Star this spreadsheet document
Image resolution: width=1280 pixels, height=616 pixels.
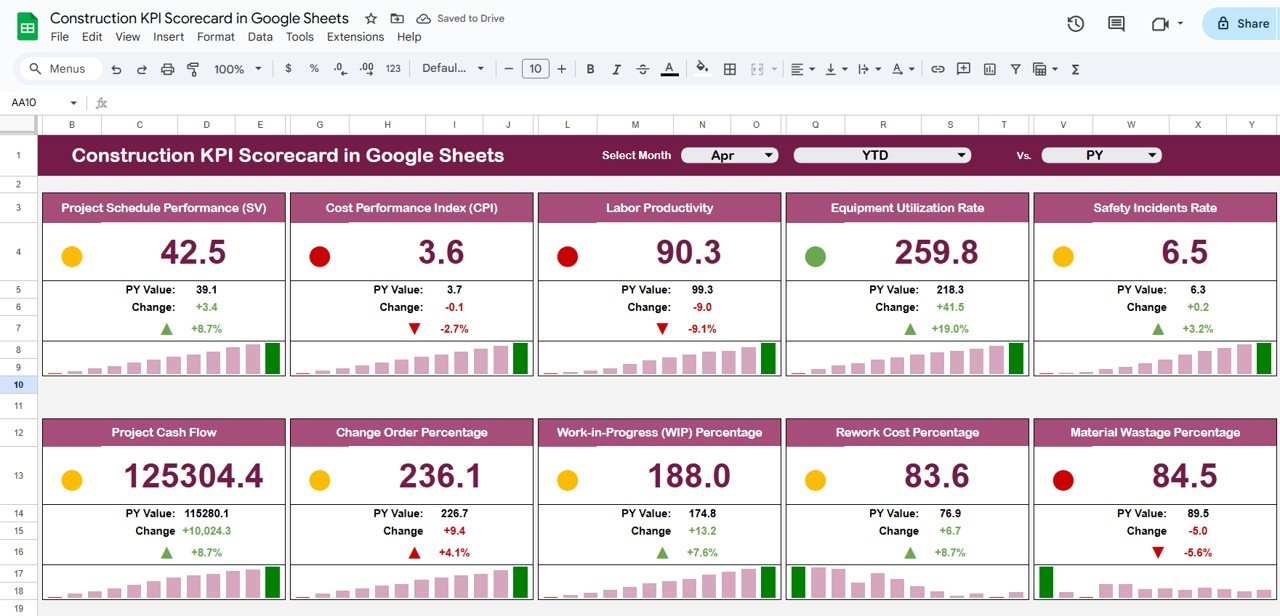click(371, 19)
